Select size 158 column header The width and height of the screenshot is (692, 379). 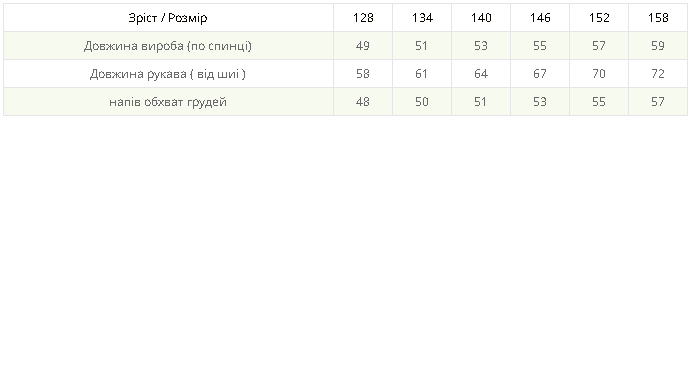coord(658,18)
